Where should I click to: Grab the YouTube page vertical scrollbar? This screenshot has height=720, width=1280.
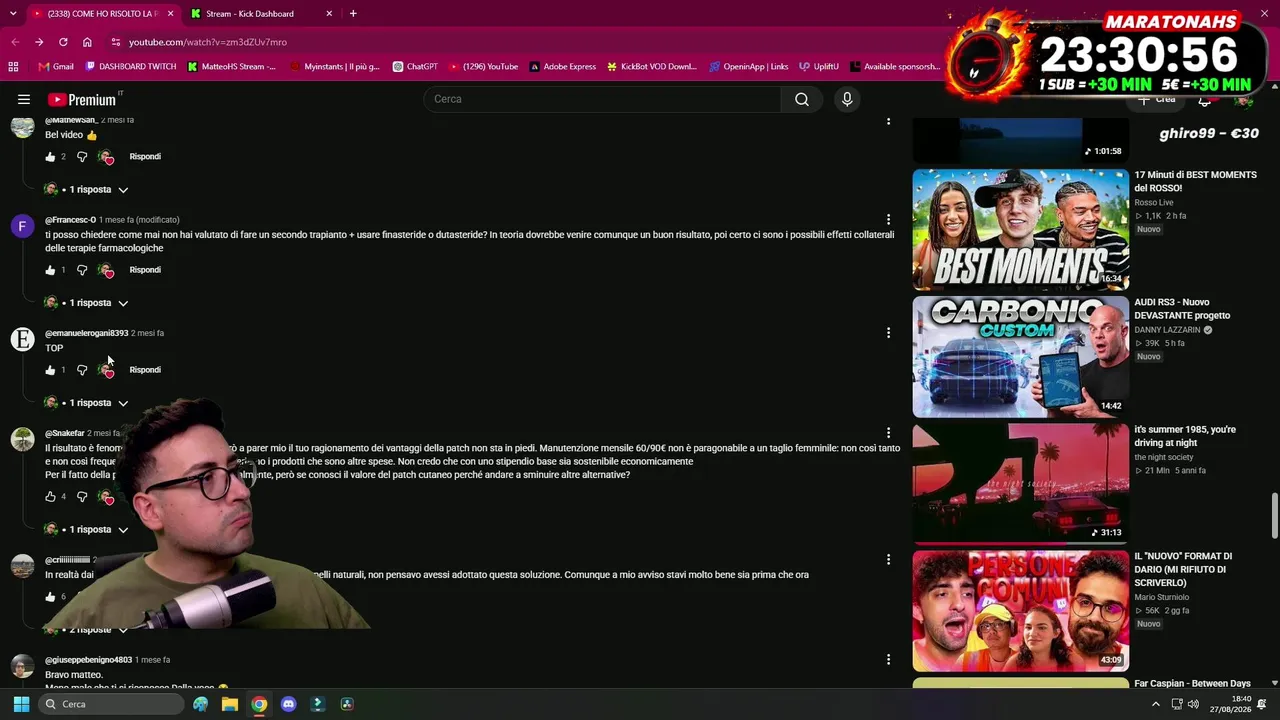tap(1274, 515)
